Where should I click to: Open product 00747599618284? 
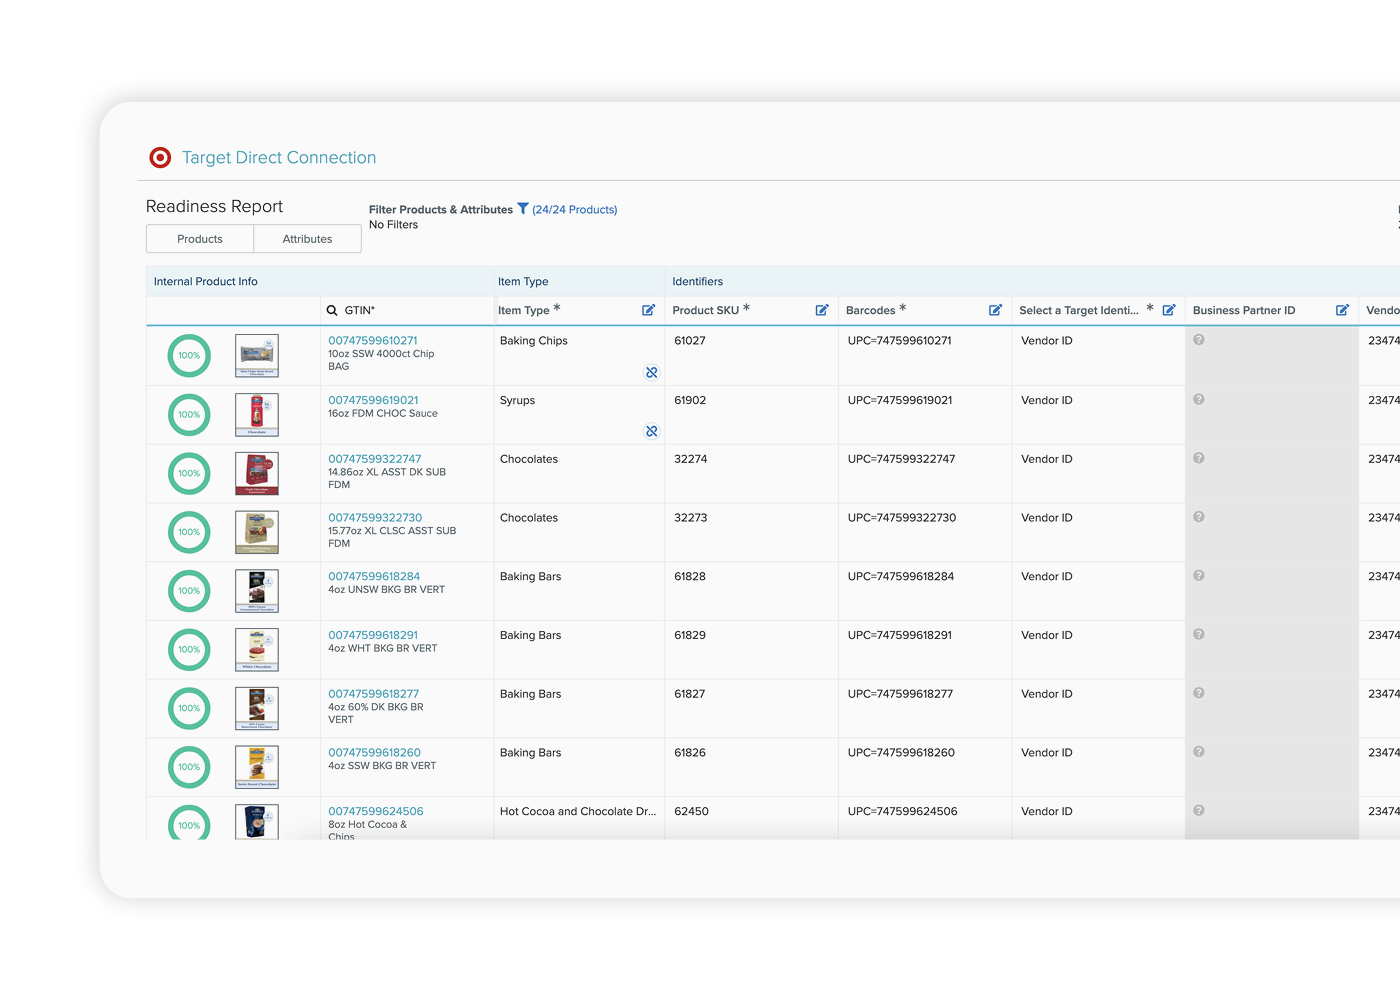[374, 577]
